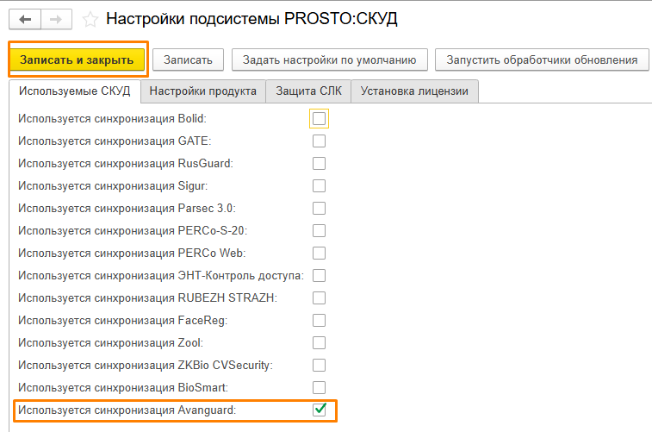
Task: Enable Sigur synchronization checkbox
Action: [x=319, y=186]
